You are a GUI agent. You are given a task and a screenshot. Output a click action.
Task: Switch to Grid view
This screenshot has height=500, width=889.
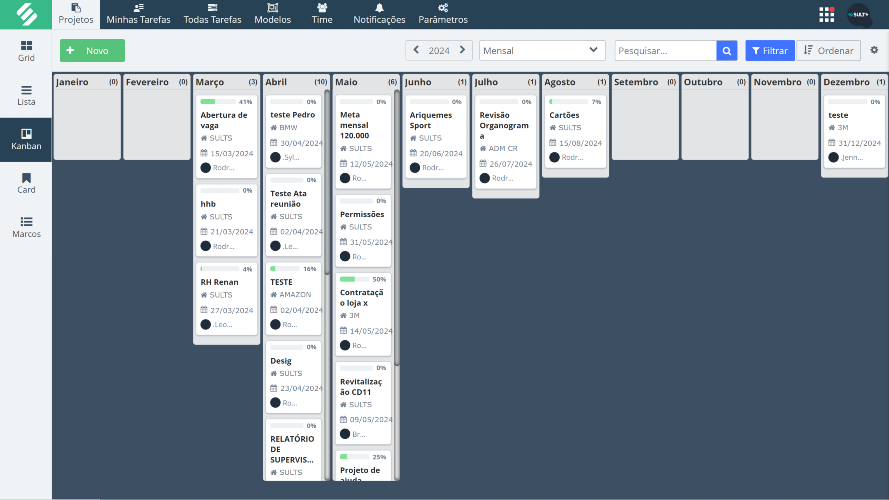(26, 51)
